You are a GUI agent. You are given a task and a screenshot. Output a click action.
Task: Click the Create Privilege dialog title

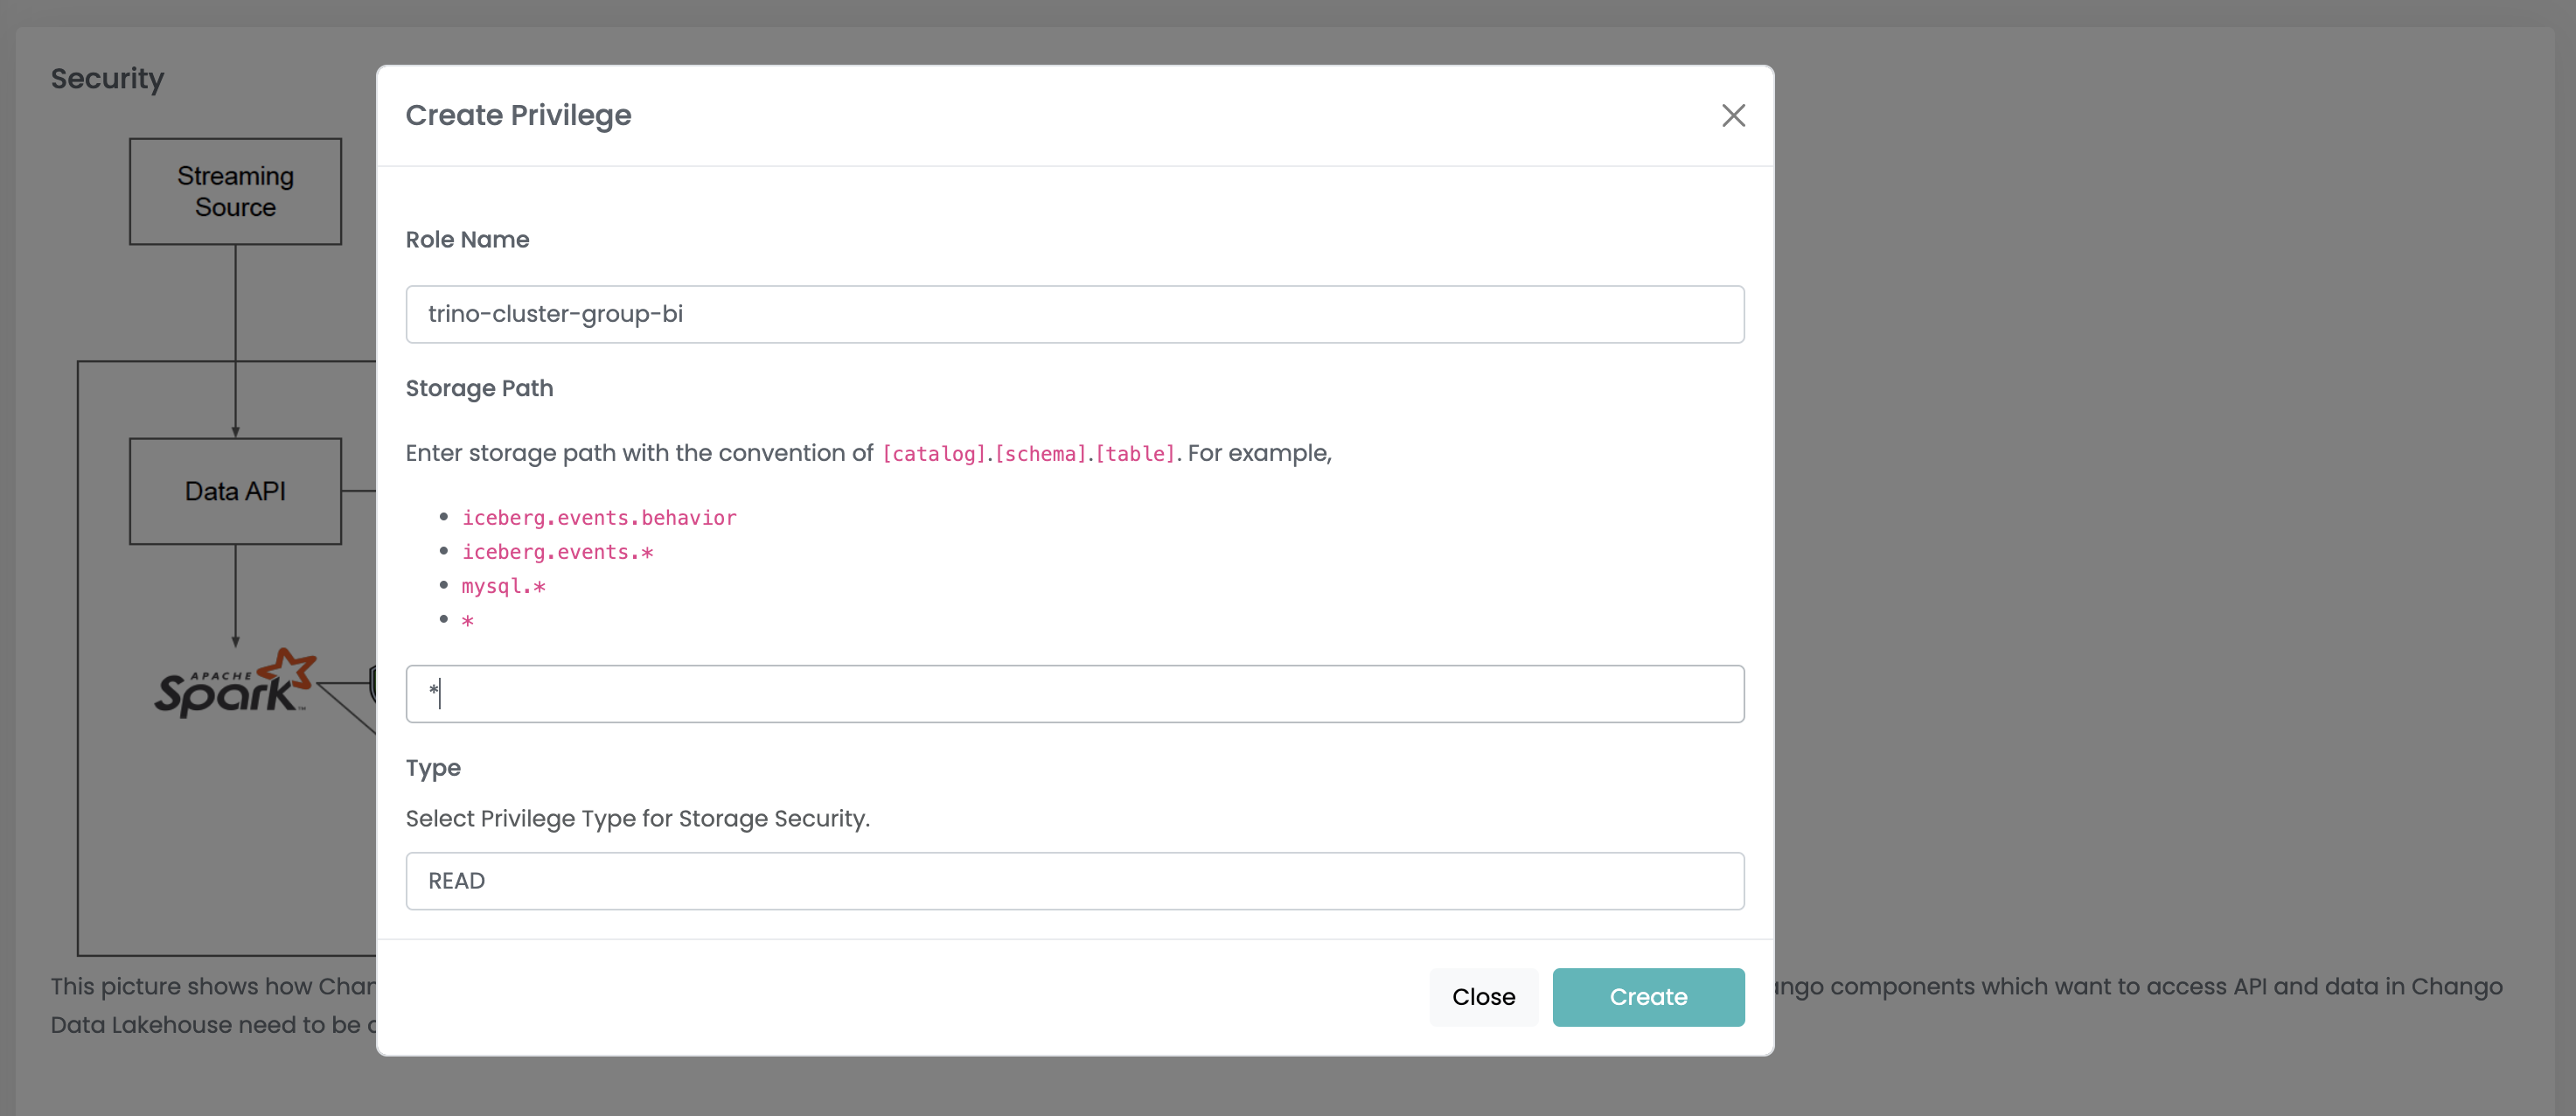pyautogui.click(x=518, y=115)
